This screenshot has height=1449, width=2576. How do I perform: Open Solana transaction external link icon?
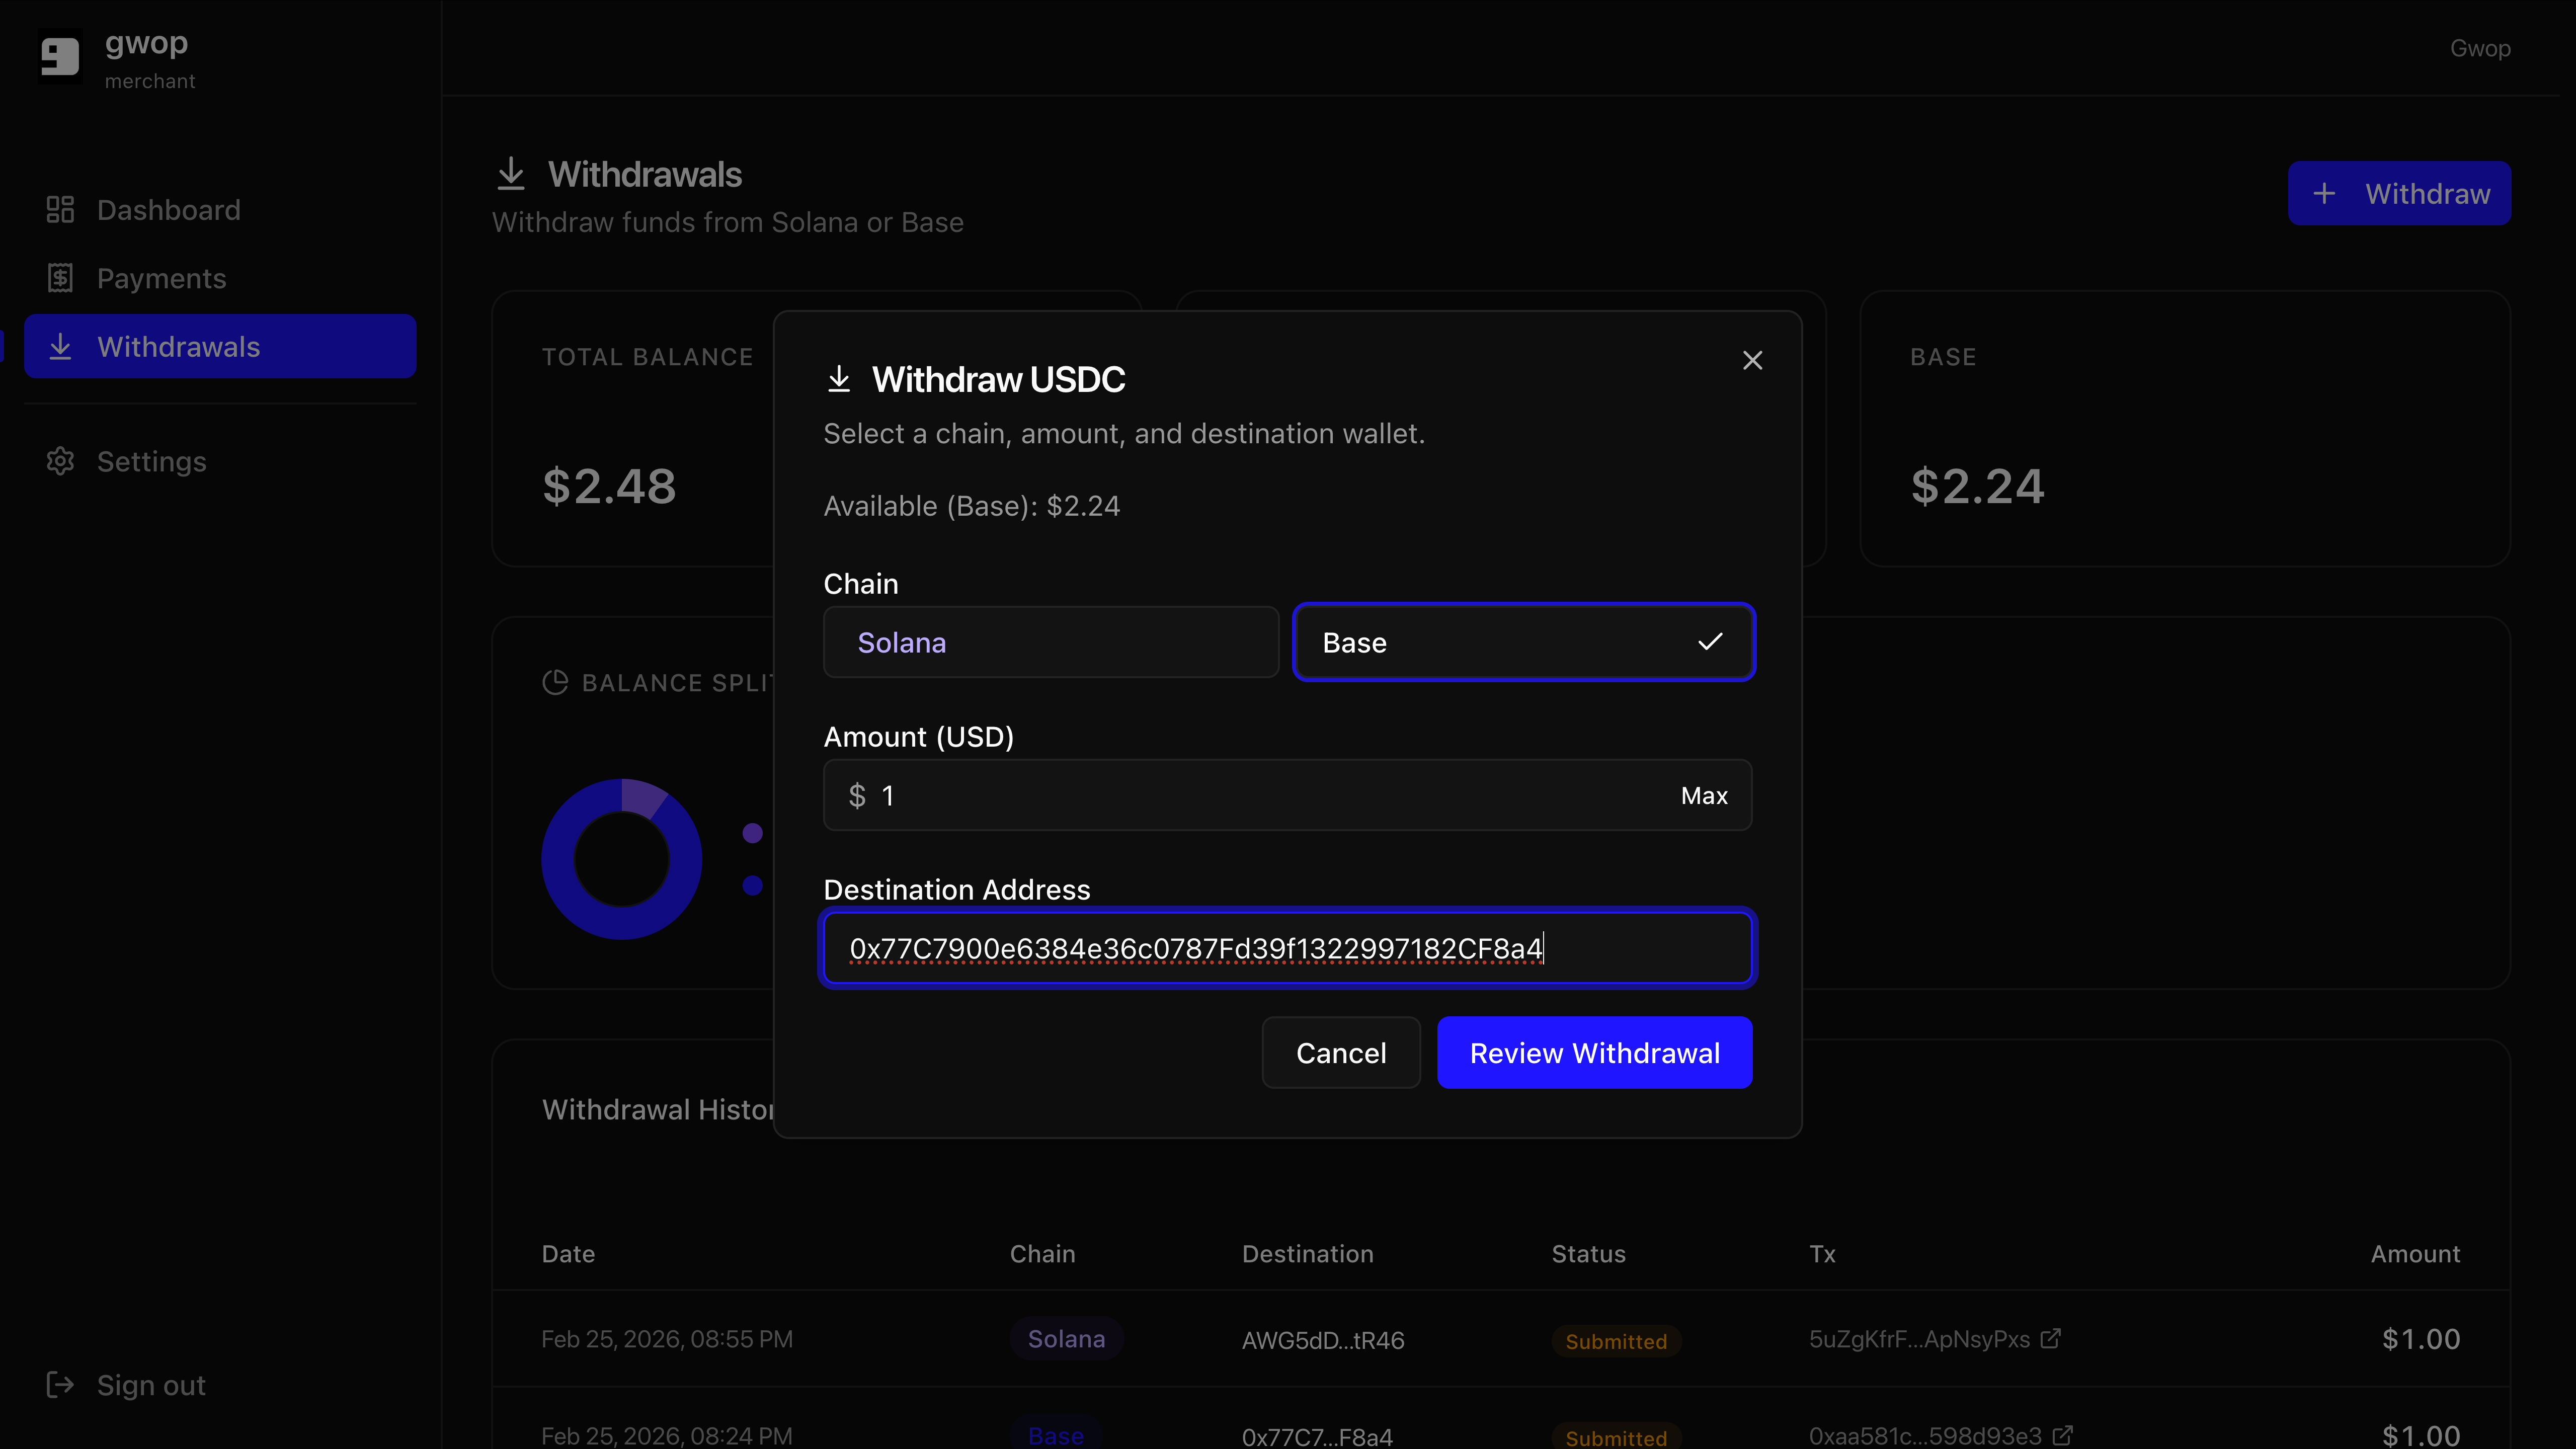2050,1338
